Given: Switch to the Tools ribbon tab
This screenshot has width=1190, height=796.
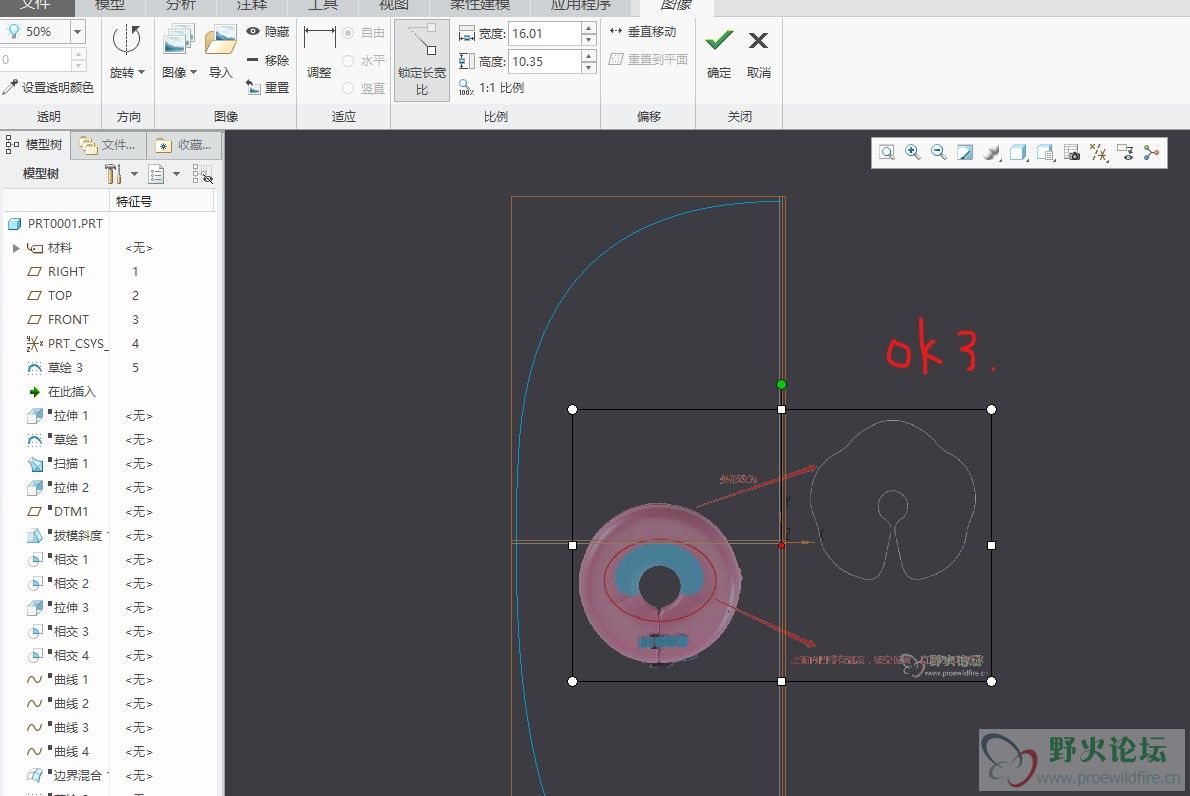Looking at the screenshot, I should coord(323,6).
